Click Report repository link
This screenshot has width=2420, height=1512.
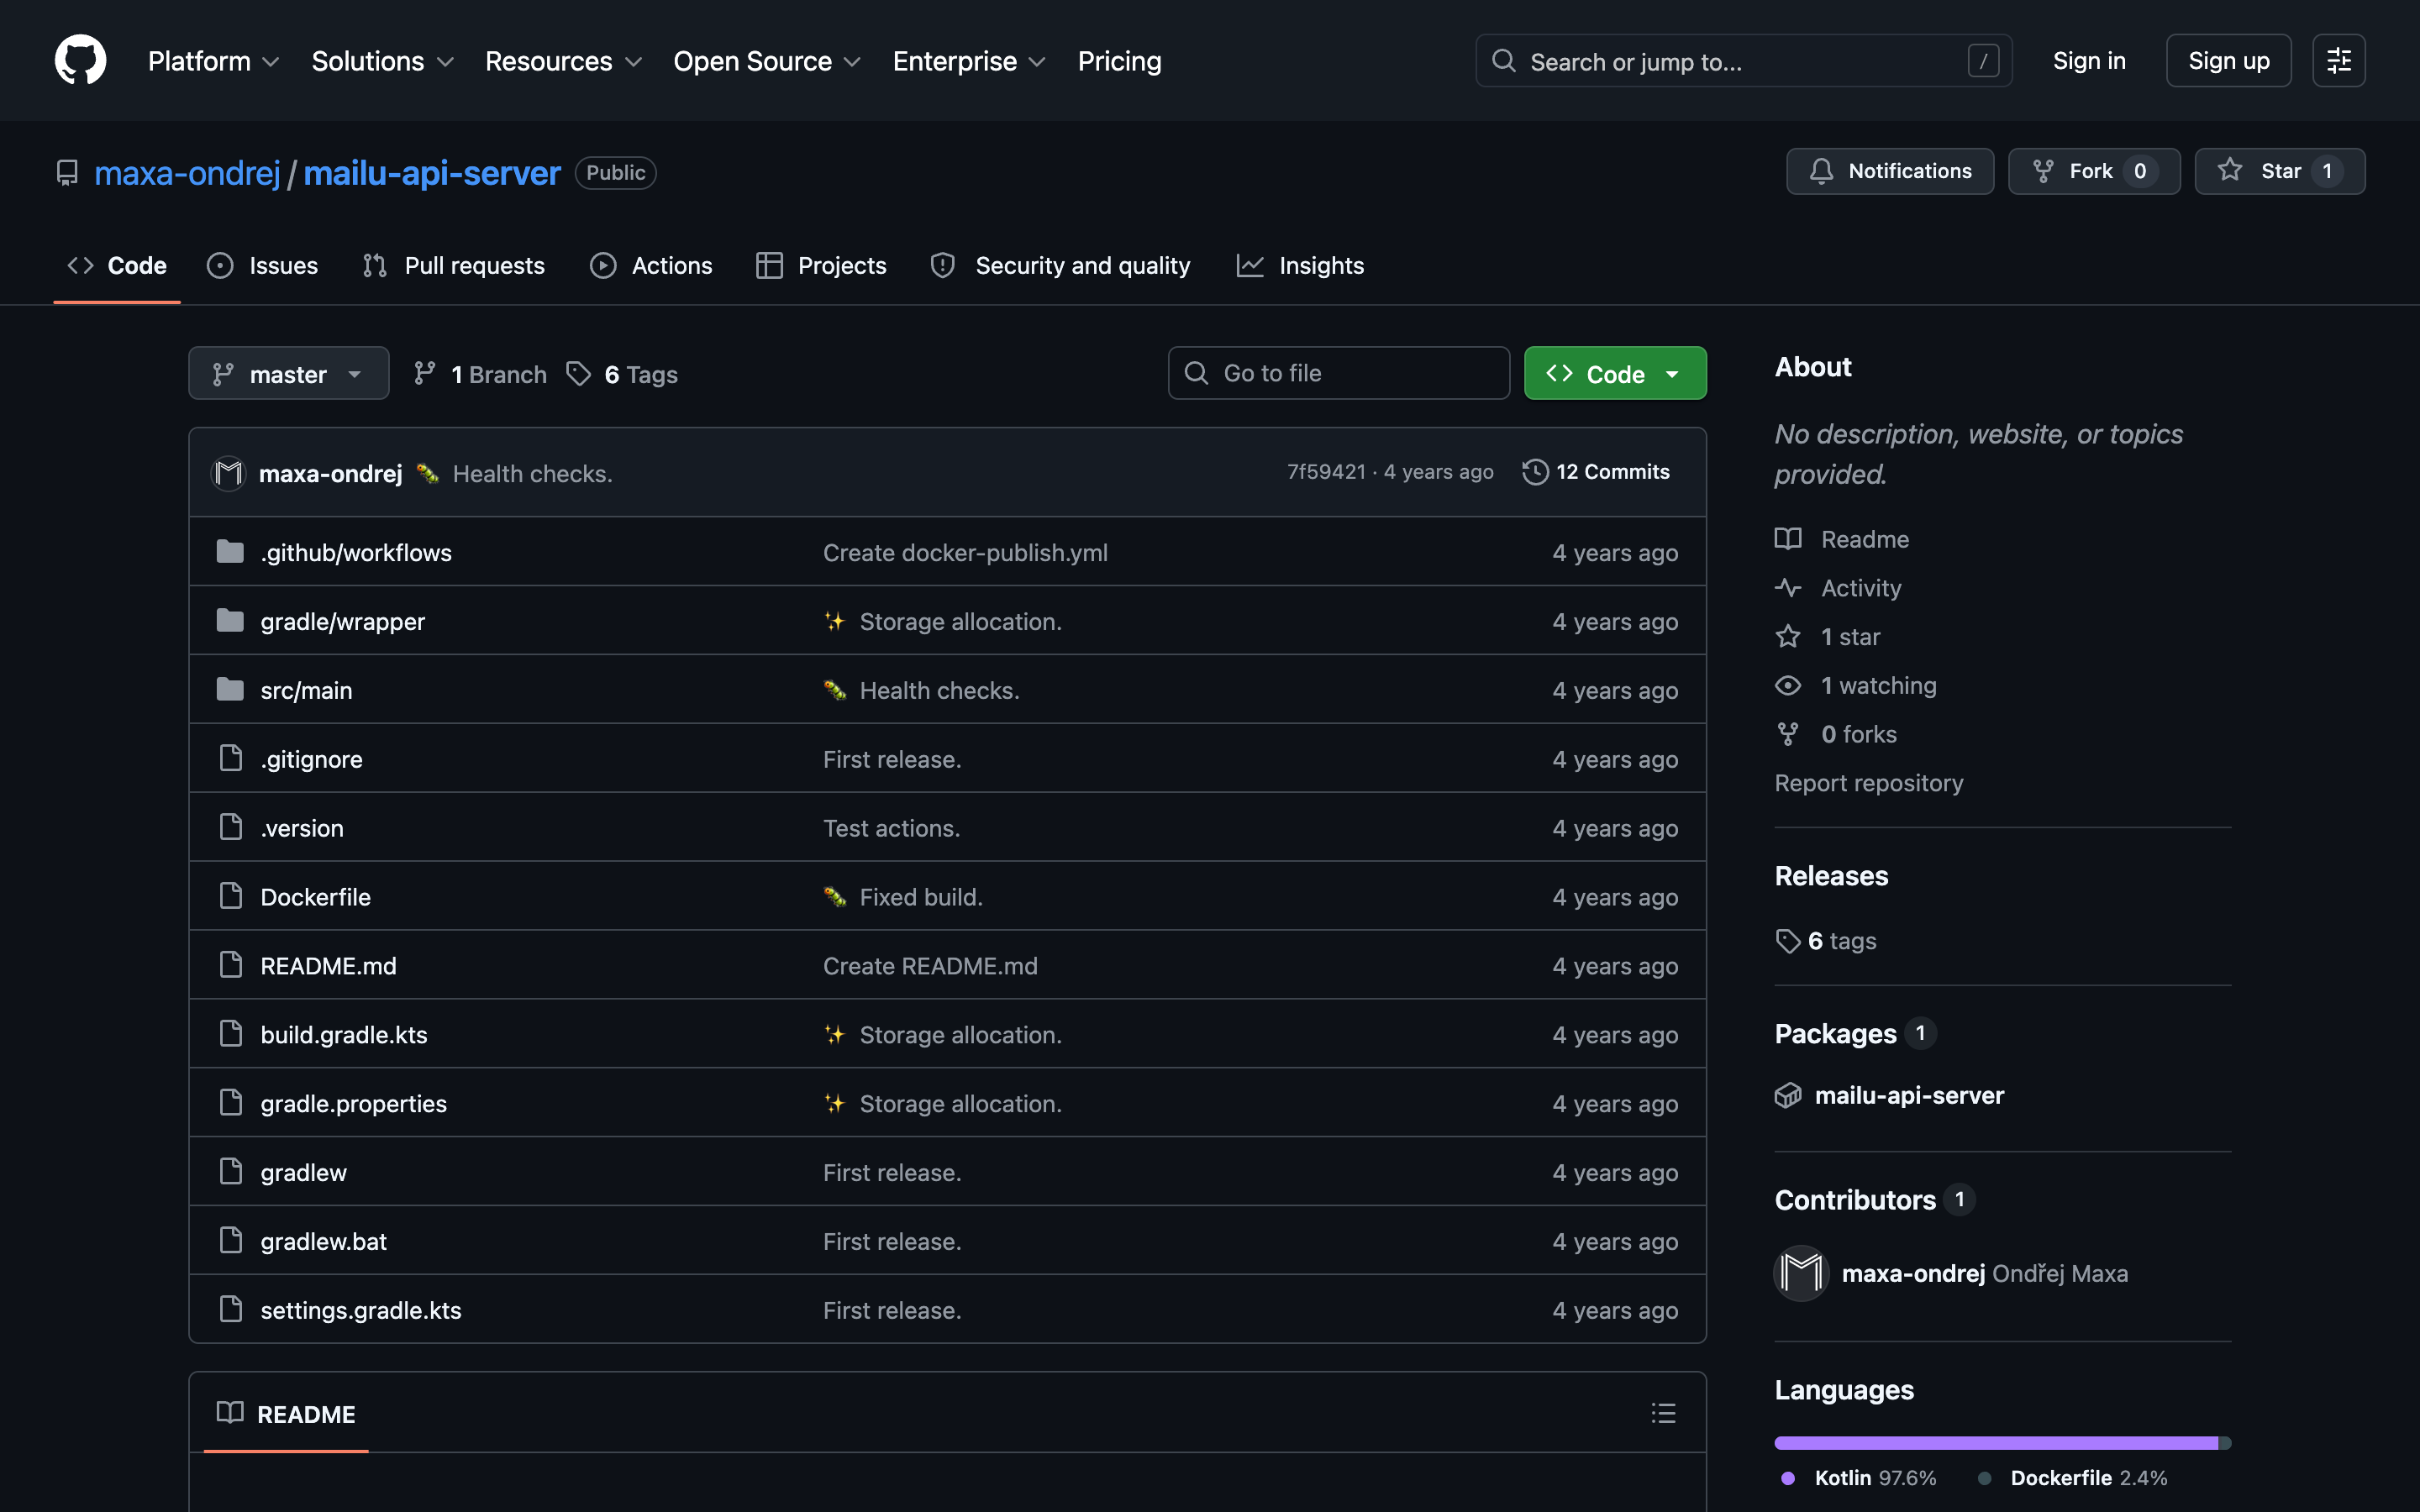1868,783
